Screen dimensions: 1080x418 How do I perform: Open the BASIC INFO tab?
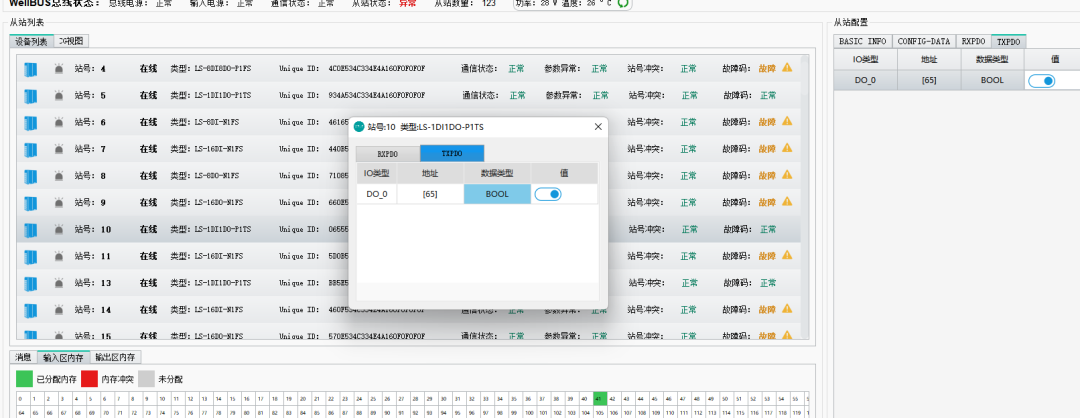[862, 41]
